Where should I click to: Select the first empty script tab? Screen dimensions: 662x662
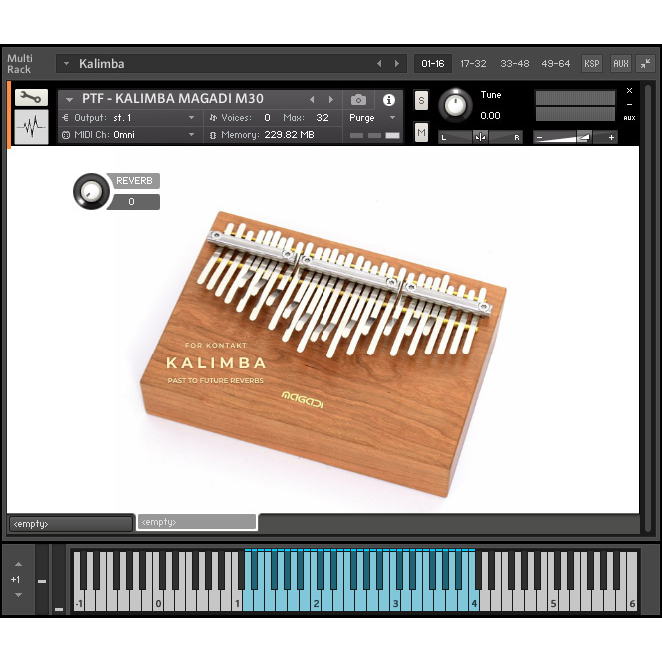71,524
